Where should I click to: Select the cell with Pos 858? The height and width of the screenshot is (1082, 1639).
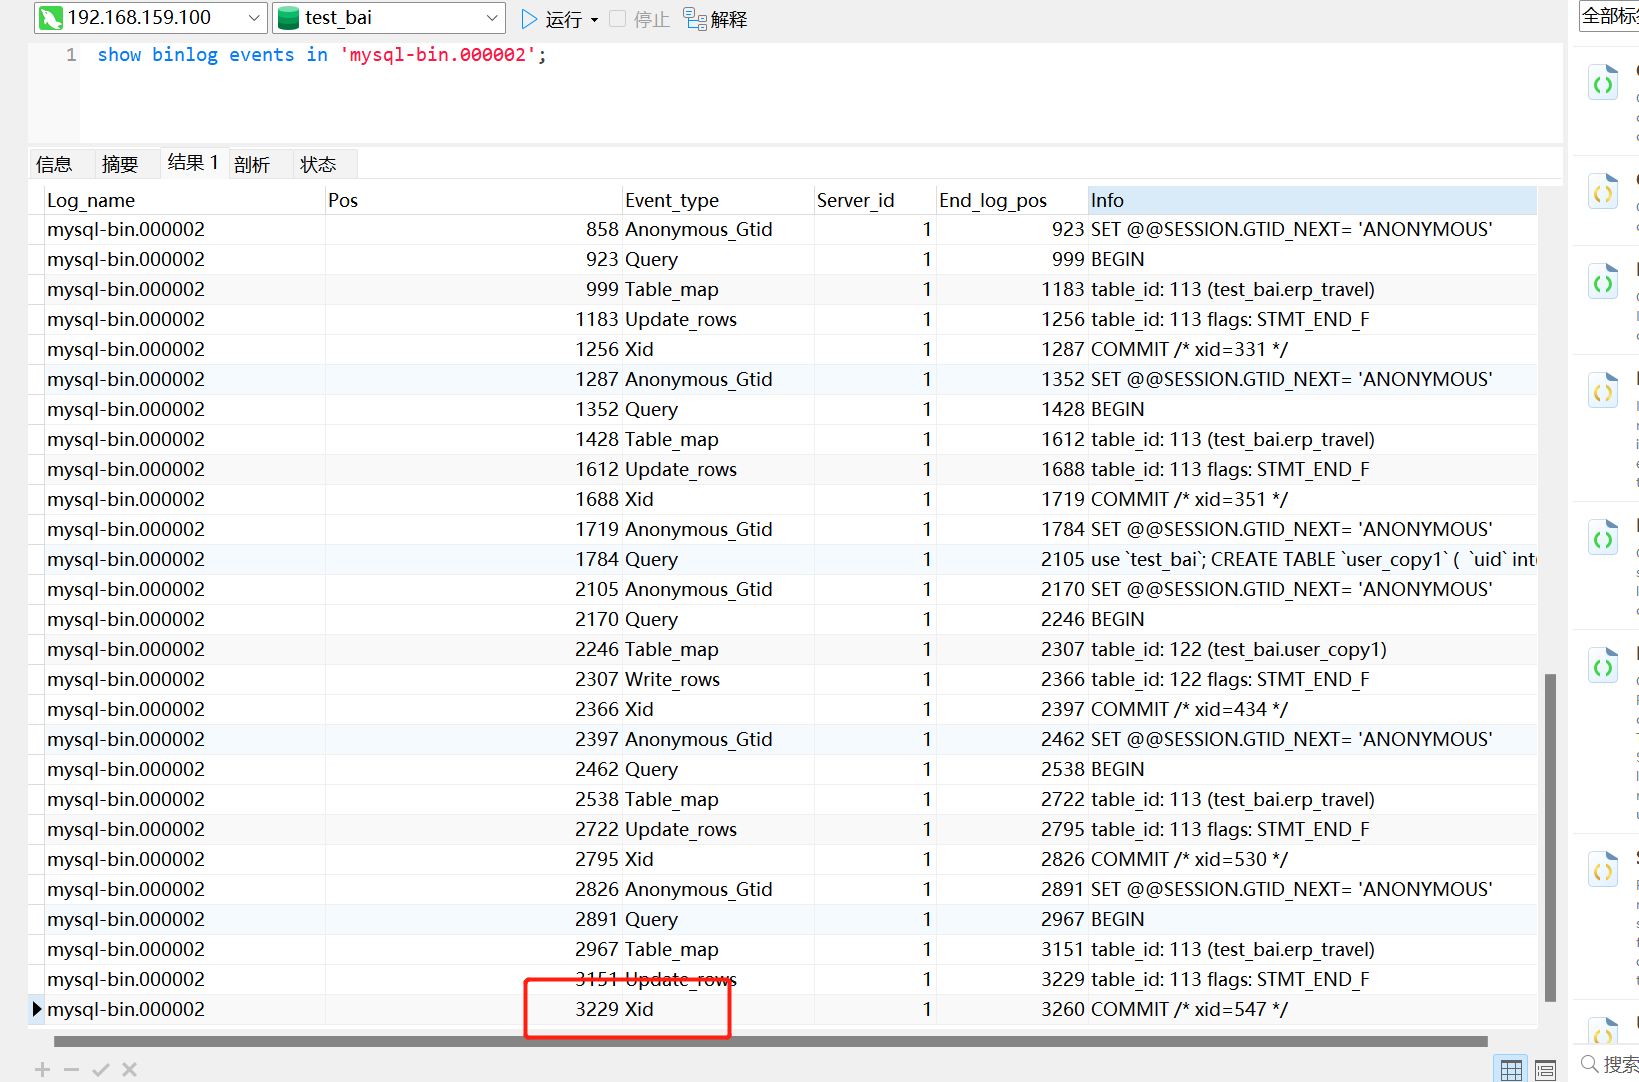click(474, 229)
